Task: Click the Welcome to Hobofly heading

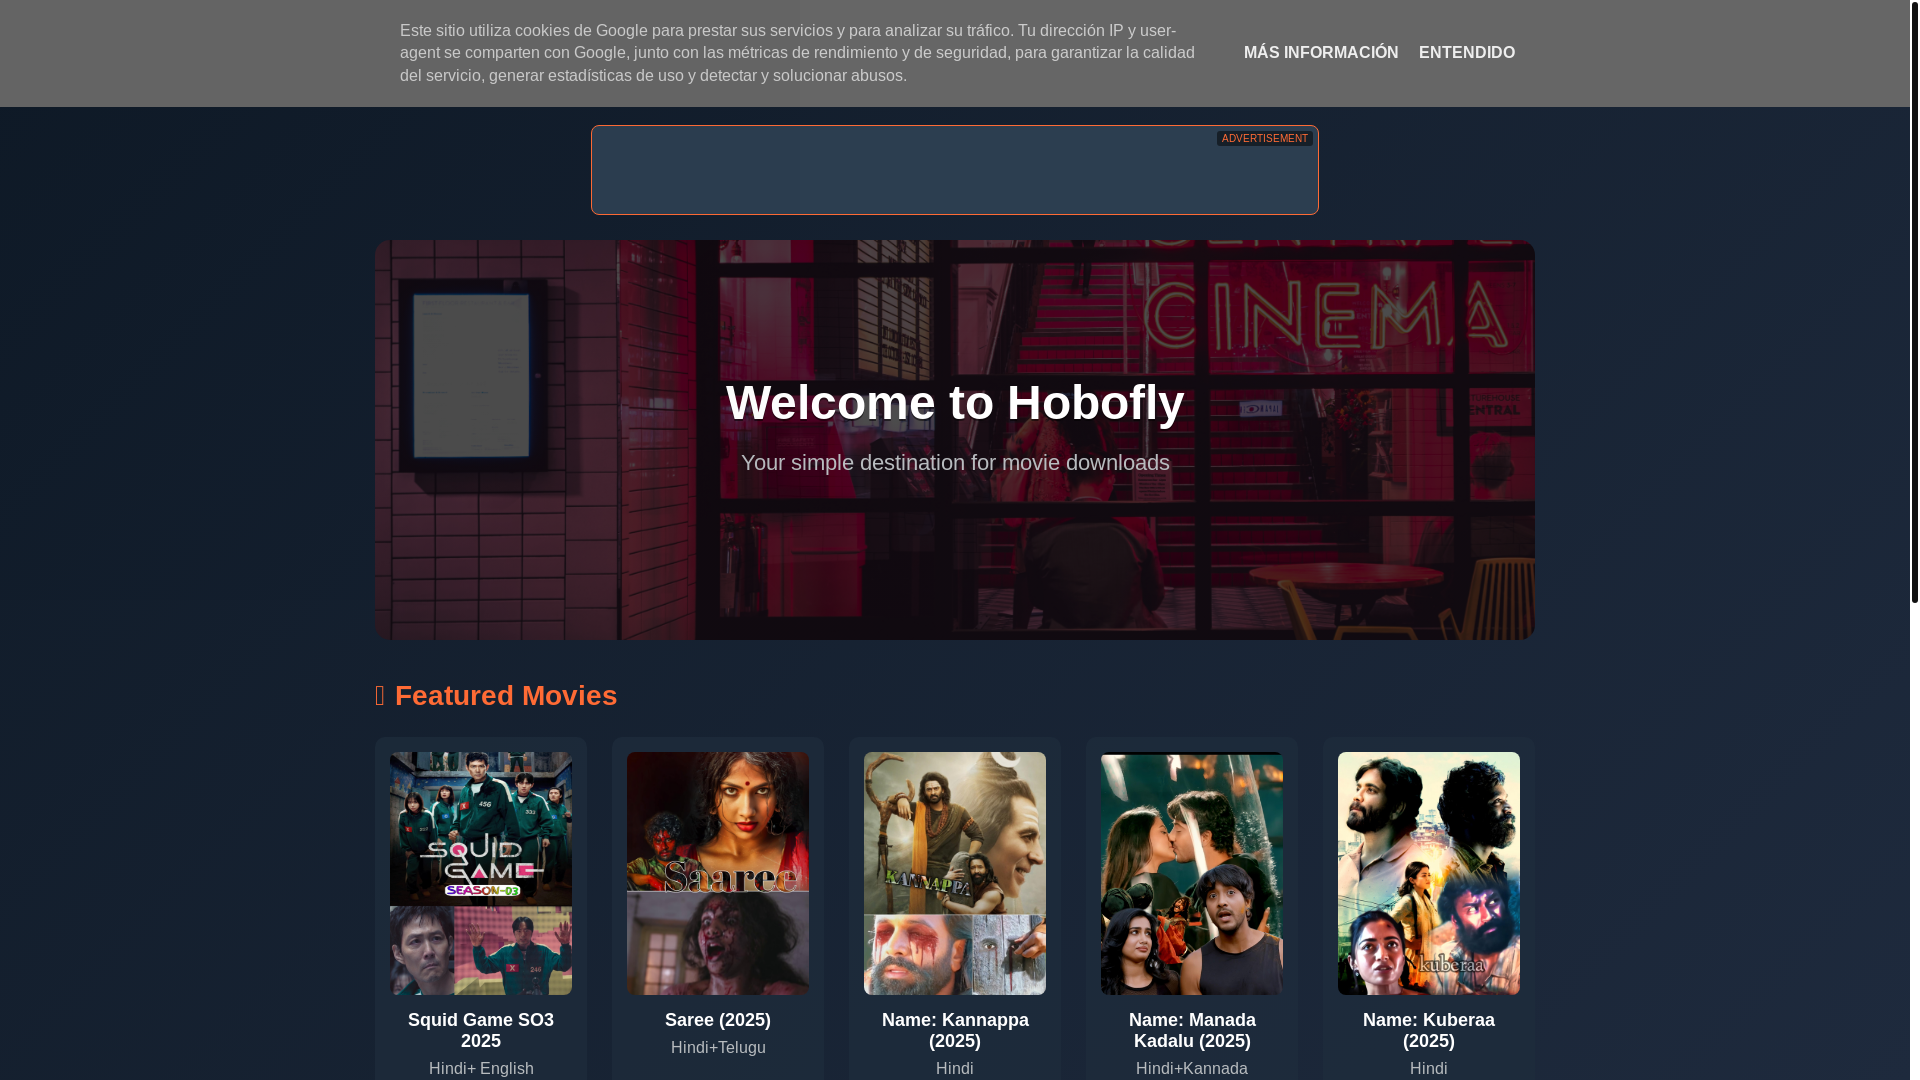Action: click(x=955, y=403)
